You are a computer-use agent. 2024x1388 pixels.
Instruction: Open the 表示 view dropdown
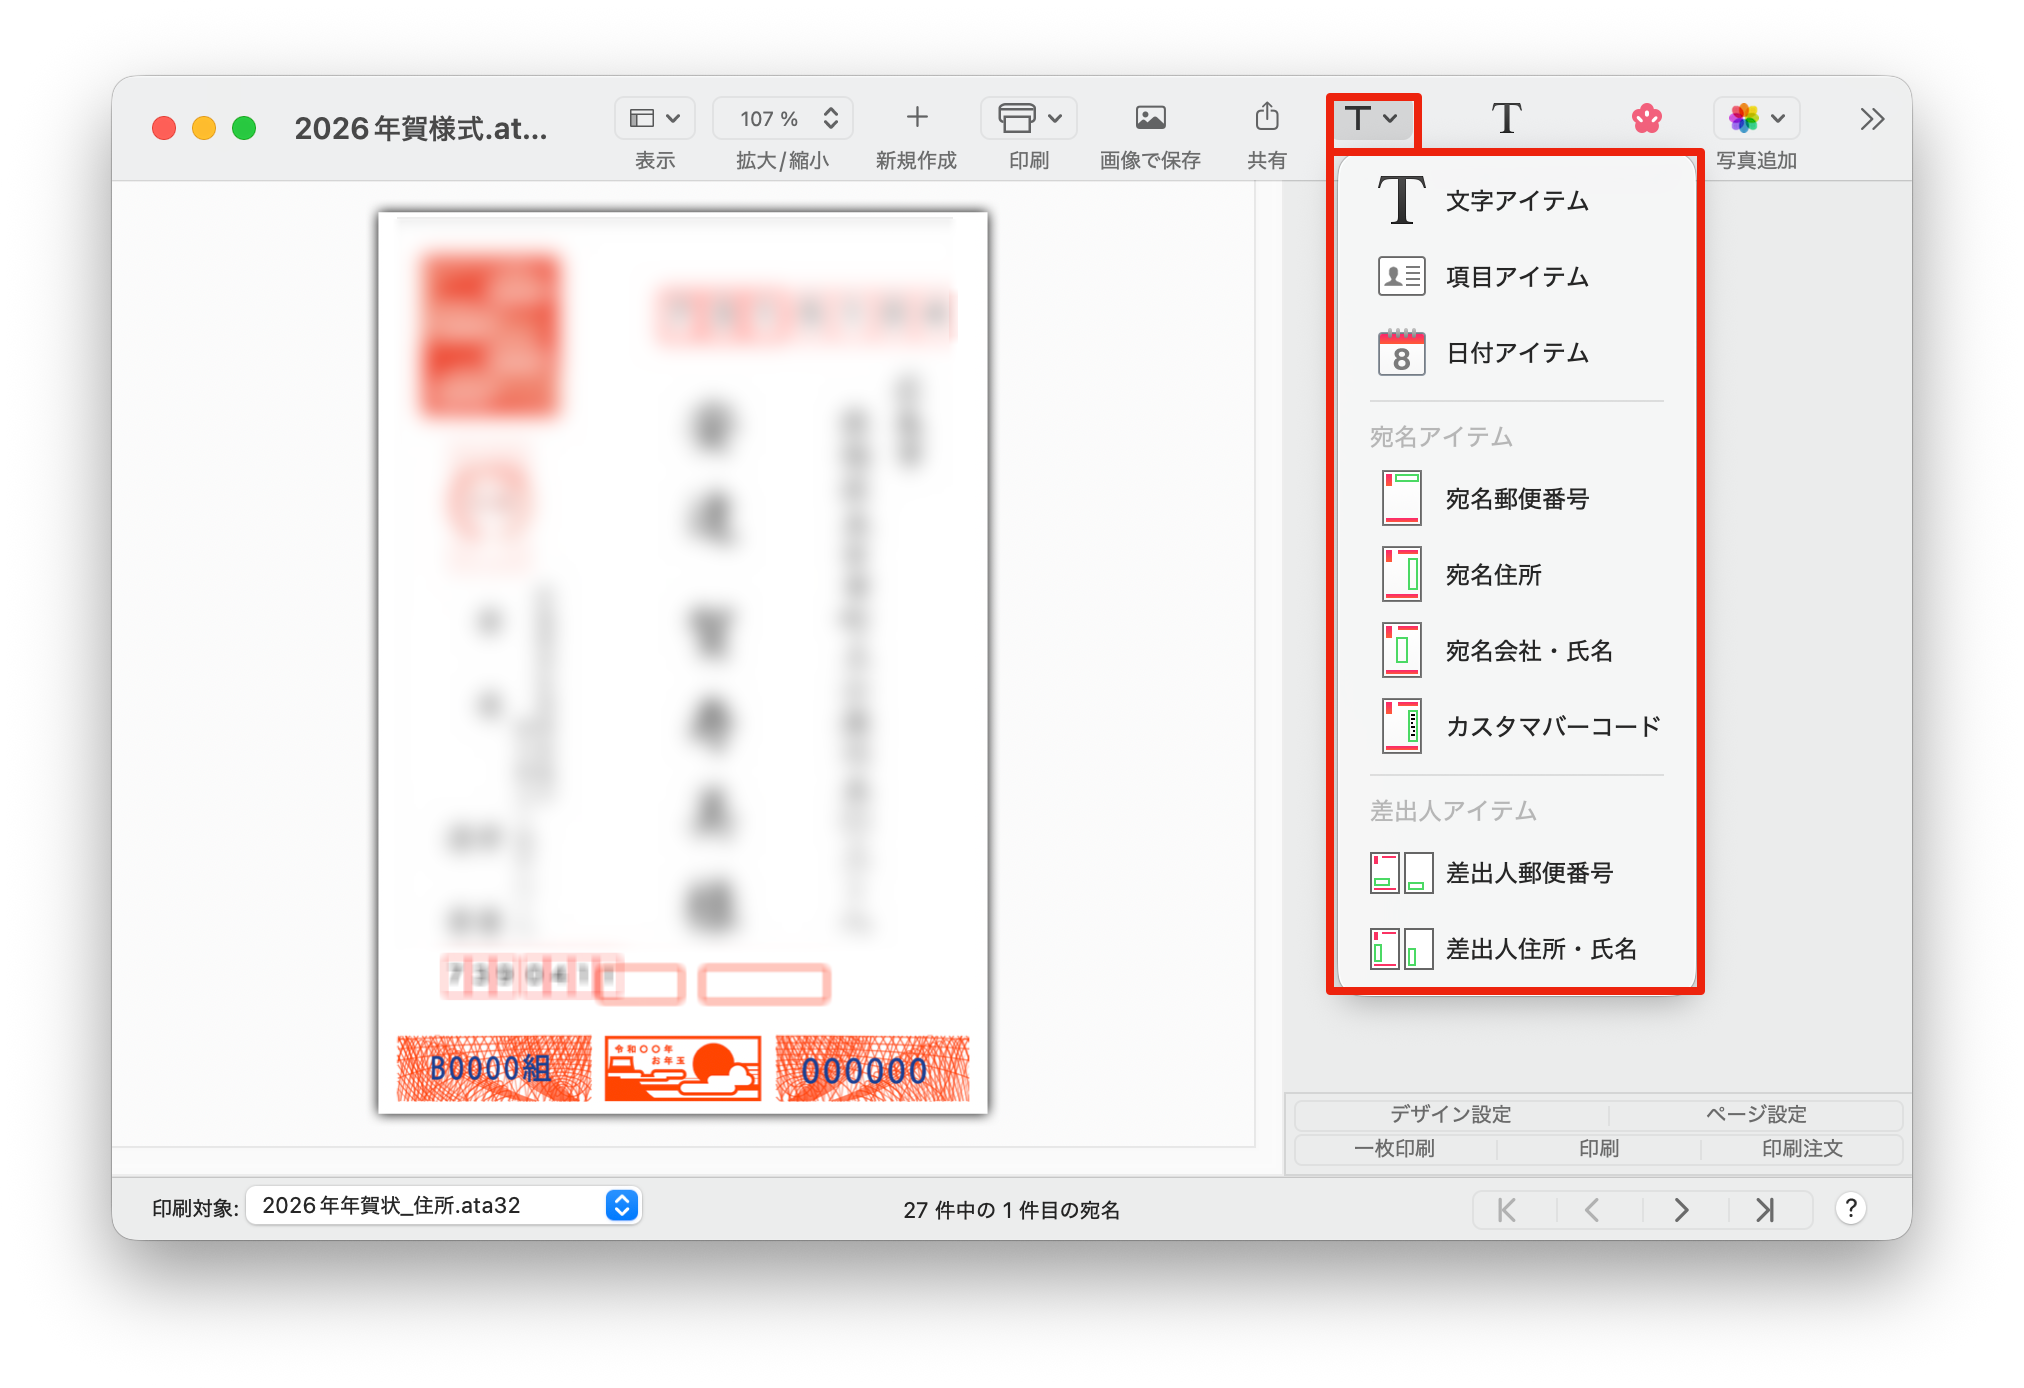tap(655, 119)
